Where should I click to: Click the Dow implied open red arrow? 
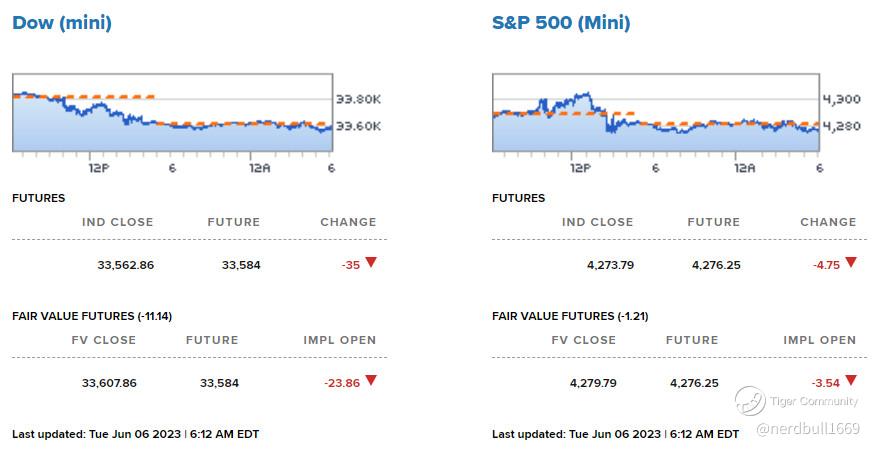click(x=371, y=380)
